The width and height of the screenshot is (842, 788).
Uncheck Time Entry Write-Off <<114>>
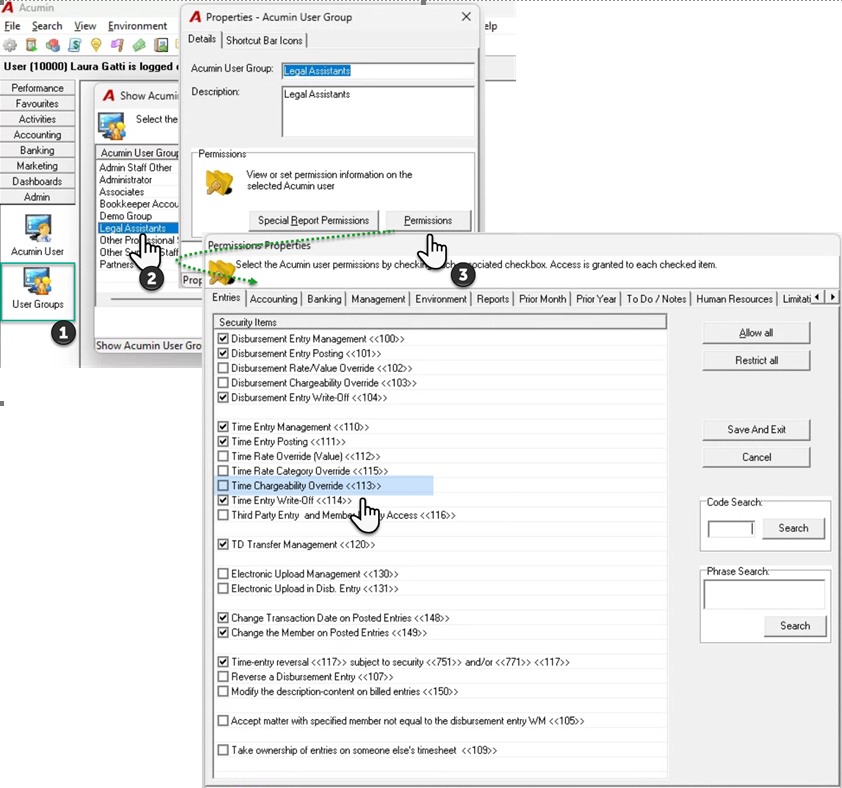tap(223, 501)
